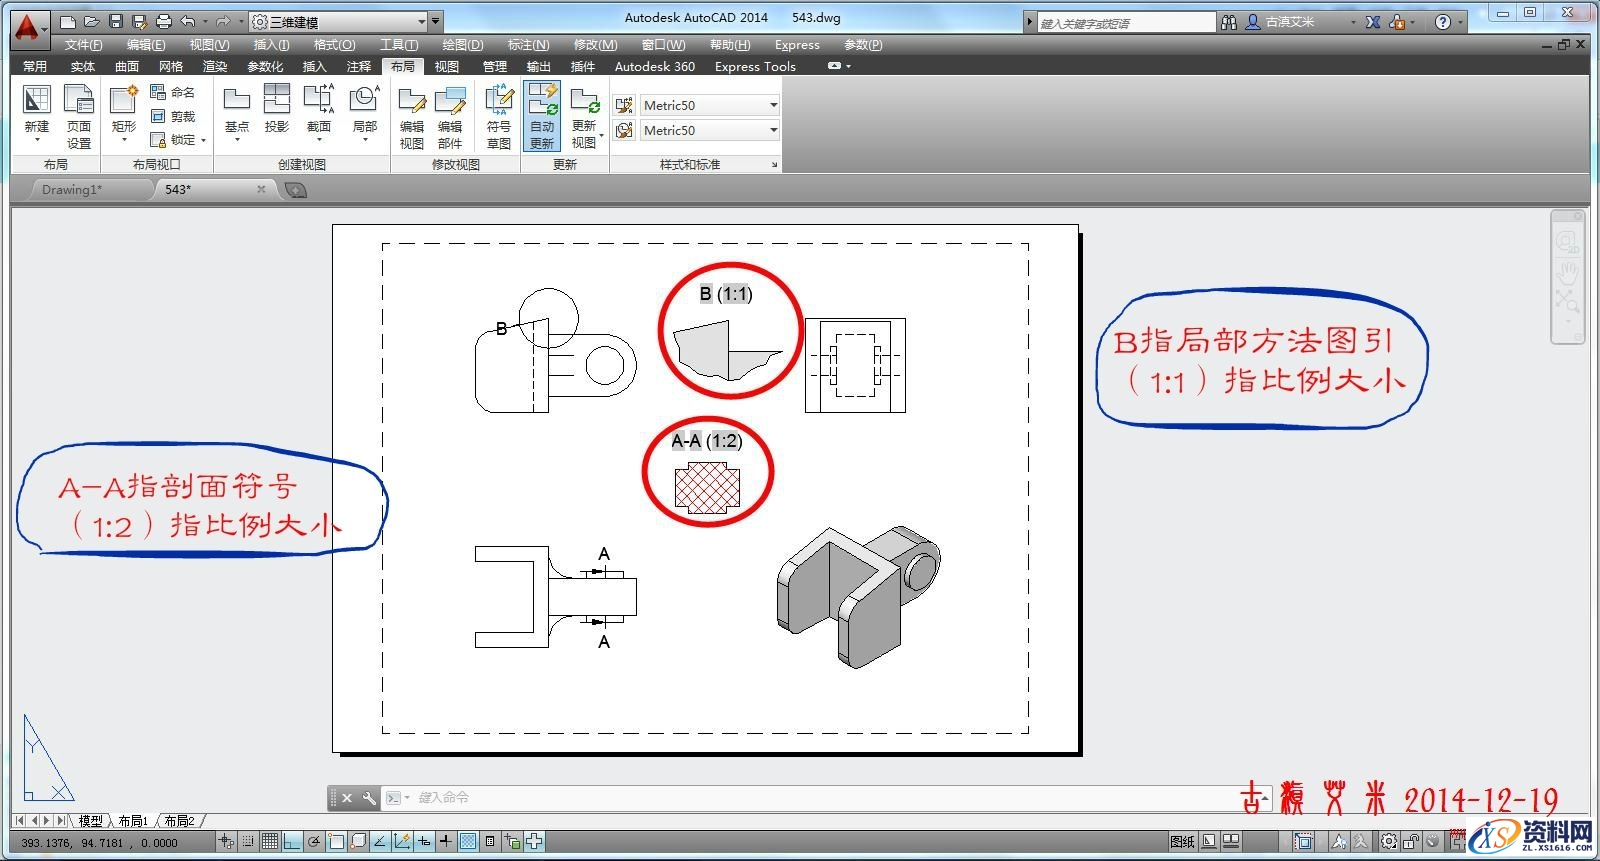Toggle grid display in status bar

point(270,842)
